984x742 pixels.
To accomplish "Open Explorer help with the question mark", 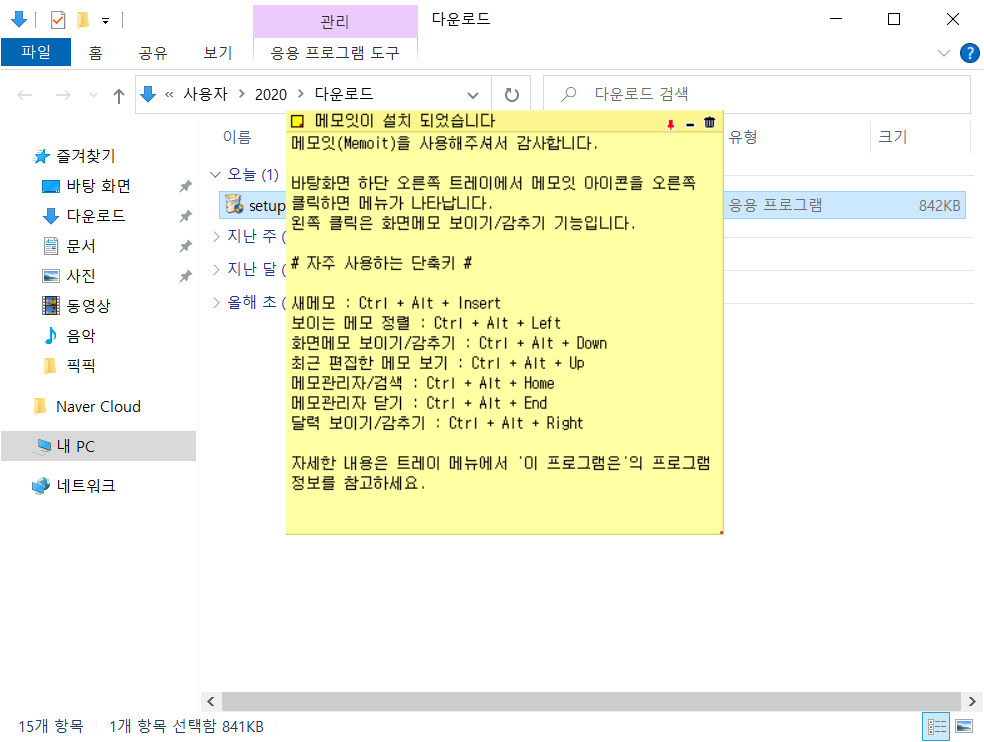I will point(970,53).
